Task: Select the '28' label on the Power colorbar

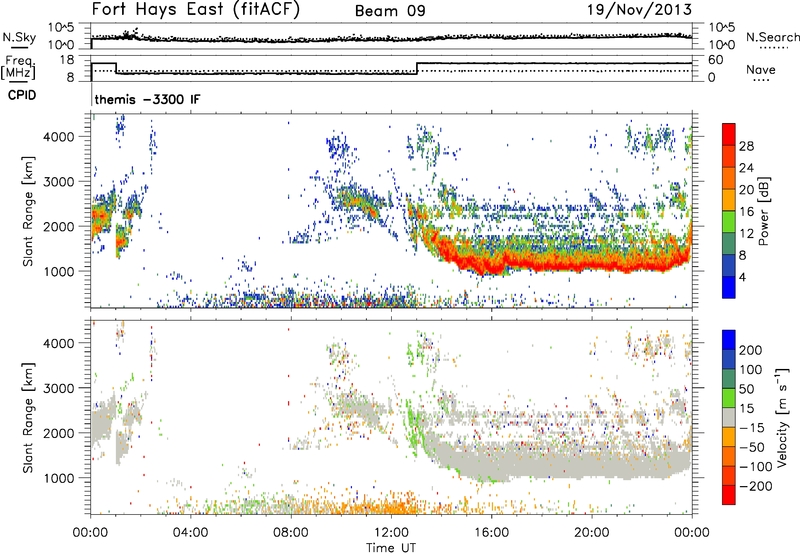Action: (x=746, y=146)
